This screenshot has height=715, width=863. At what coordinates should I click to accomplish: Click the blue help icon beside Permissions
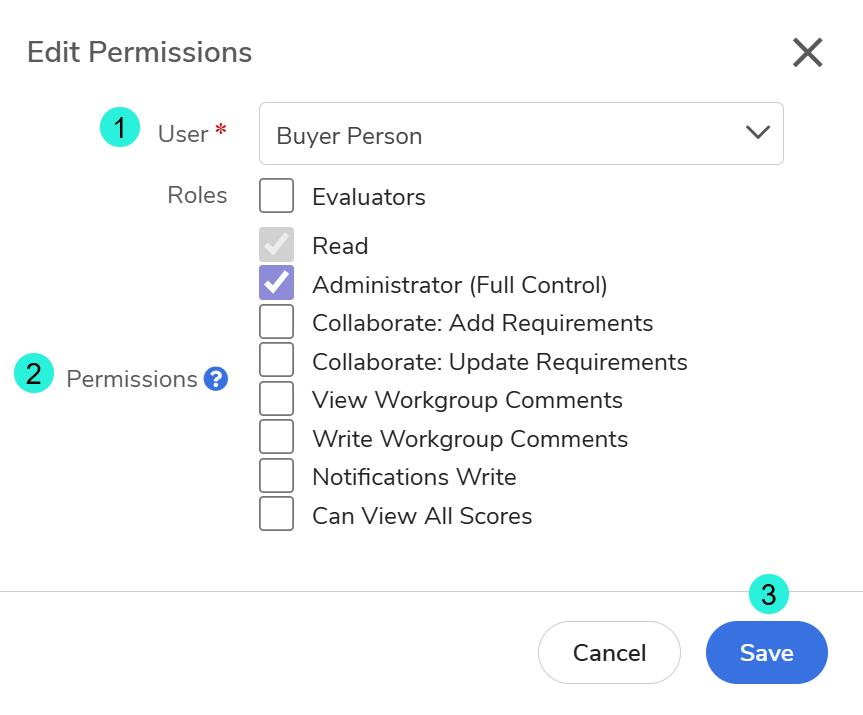[x=216, y=379]
